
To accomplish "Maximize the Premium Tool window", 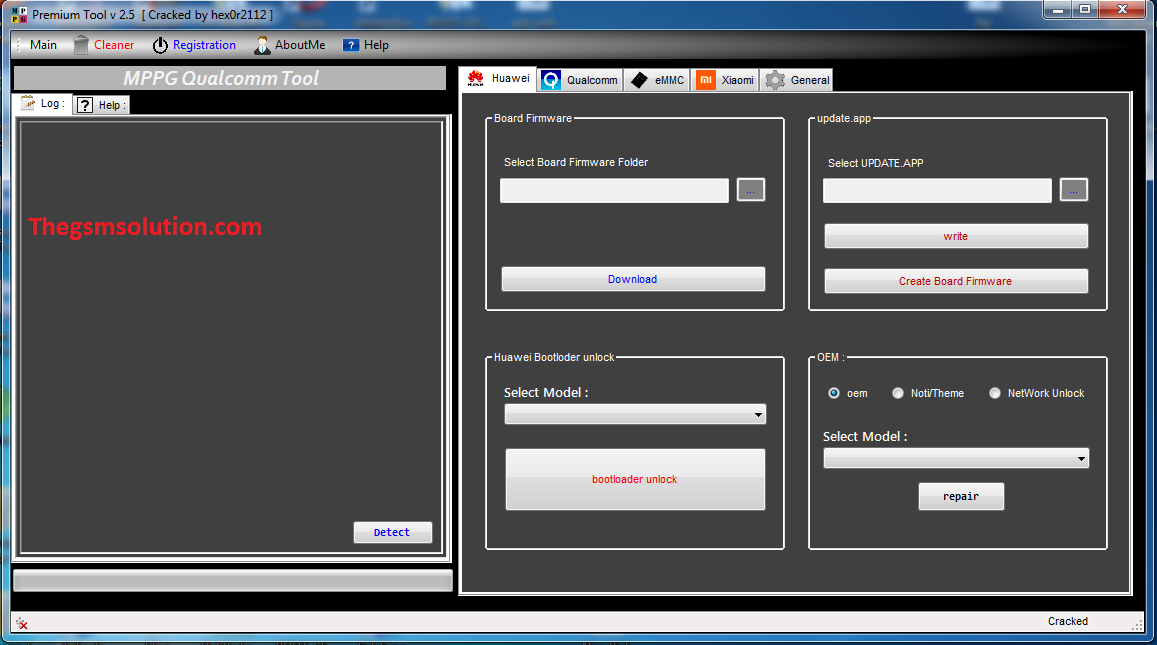I will (1085, 10).
